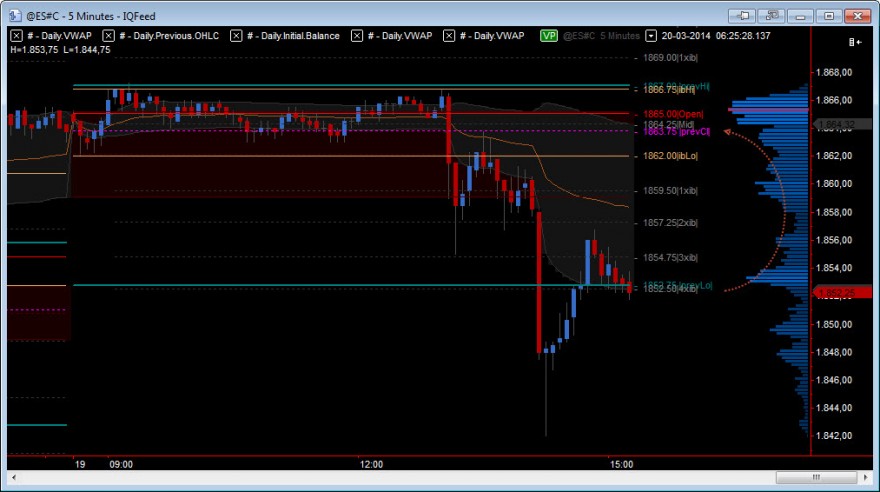This screenshot has width=880, height=492.
Task: Click the 20-03-2014 date time text
Action: (x=716, y=35)
